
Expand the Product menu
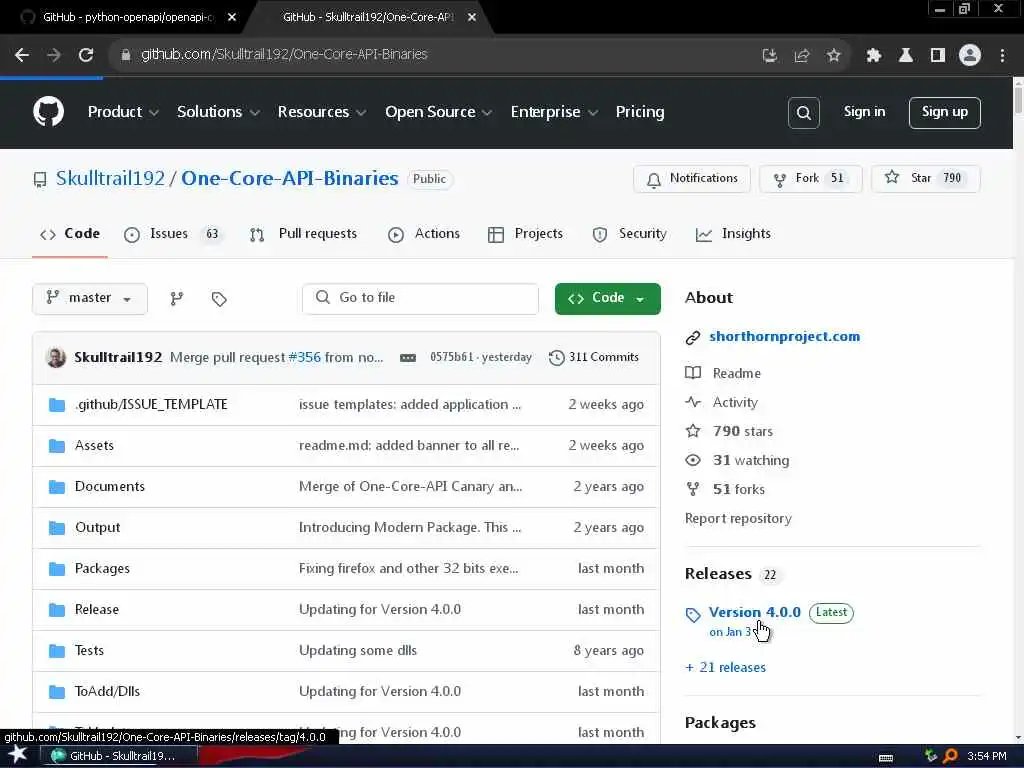tap(123, 112)
